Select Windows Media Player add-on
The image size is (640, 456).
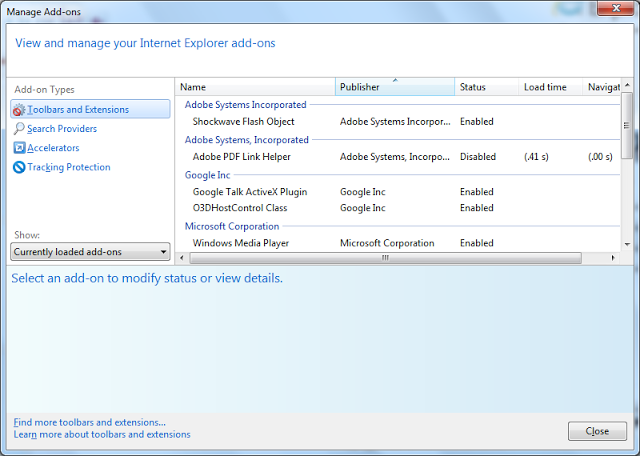click(x=398, y=243)
